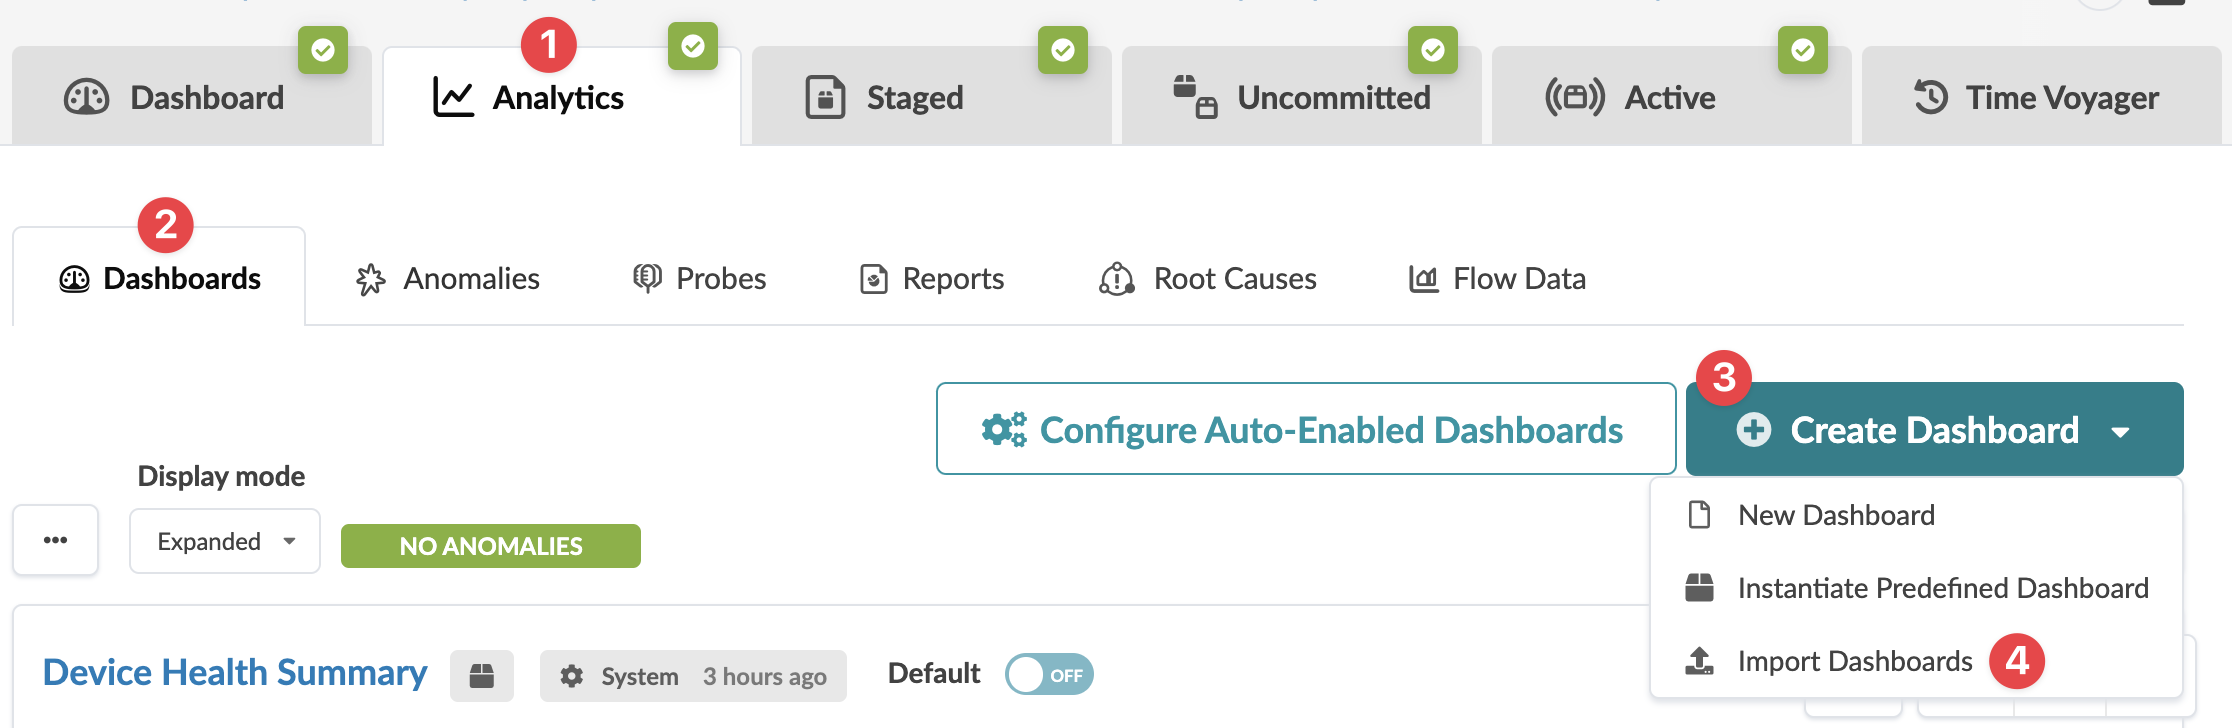
Task: Open the three-dots more options menu
Action: pyautogui.click(x=56, y=540)
